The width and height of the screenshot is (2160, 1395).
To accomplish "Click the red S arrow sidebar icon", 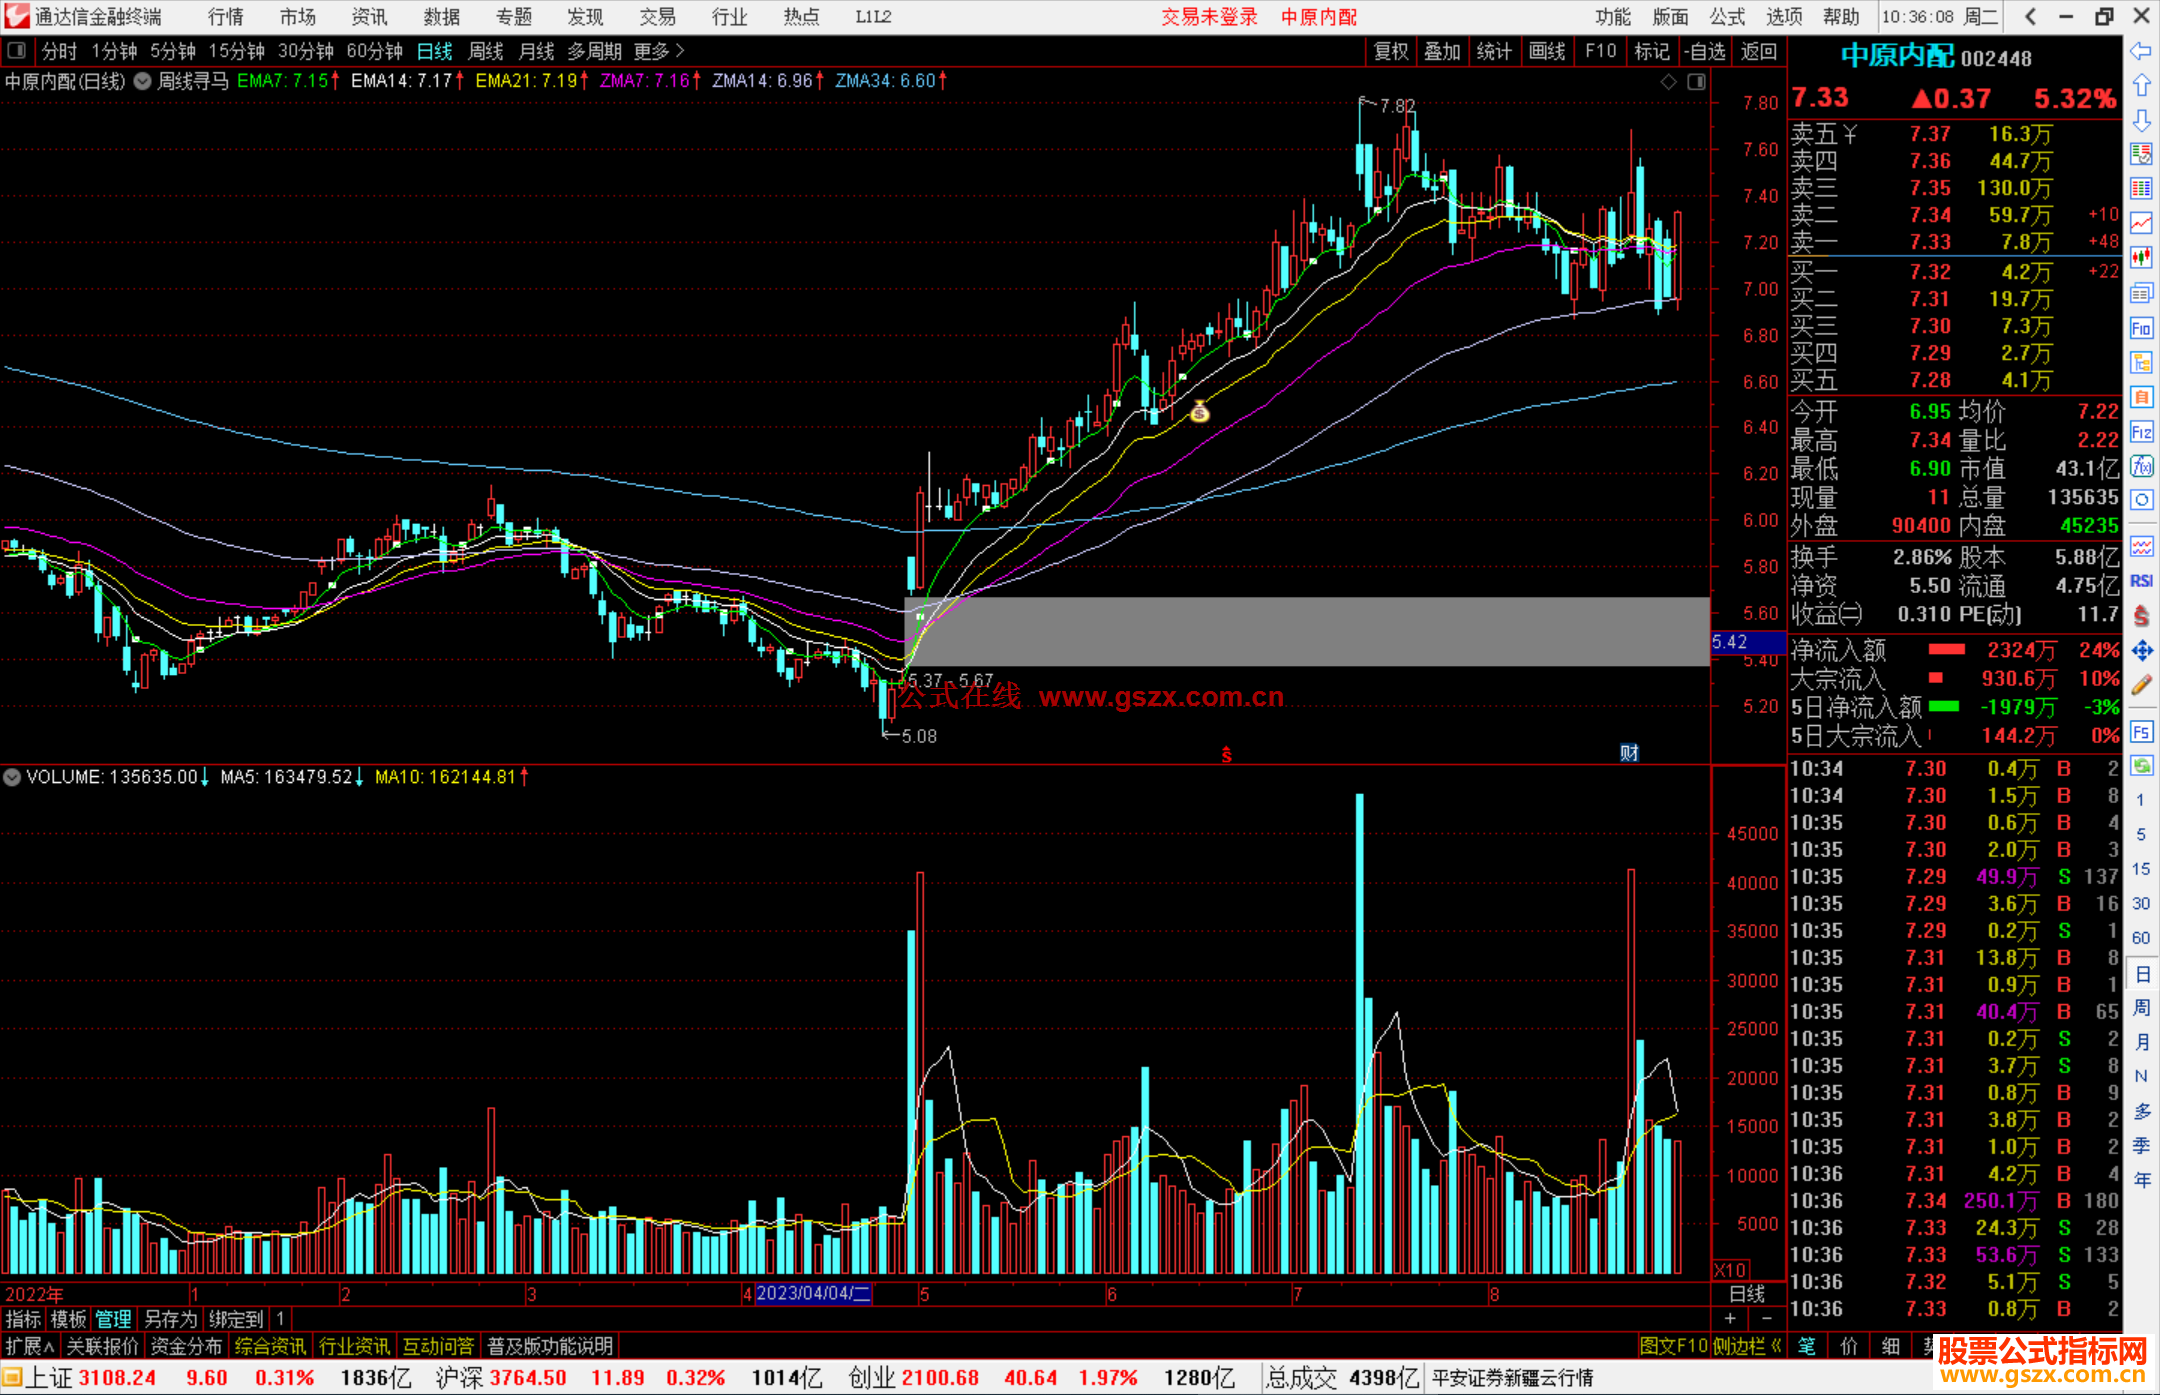I will (x=2141, y=616).
